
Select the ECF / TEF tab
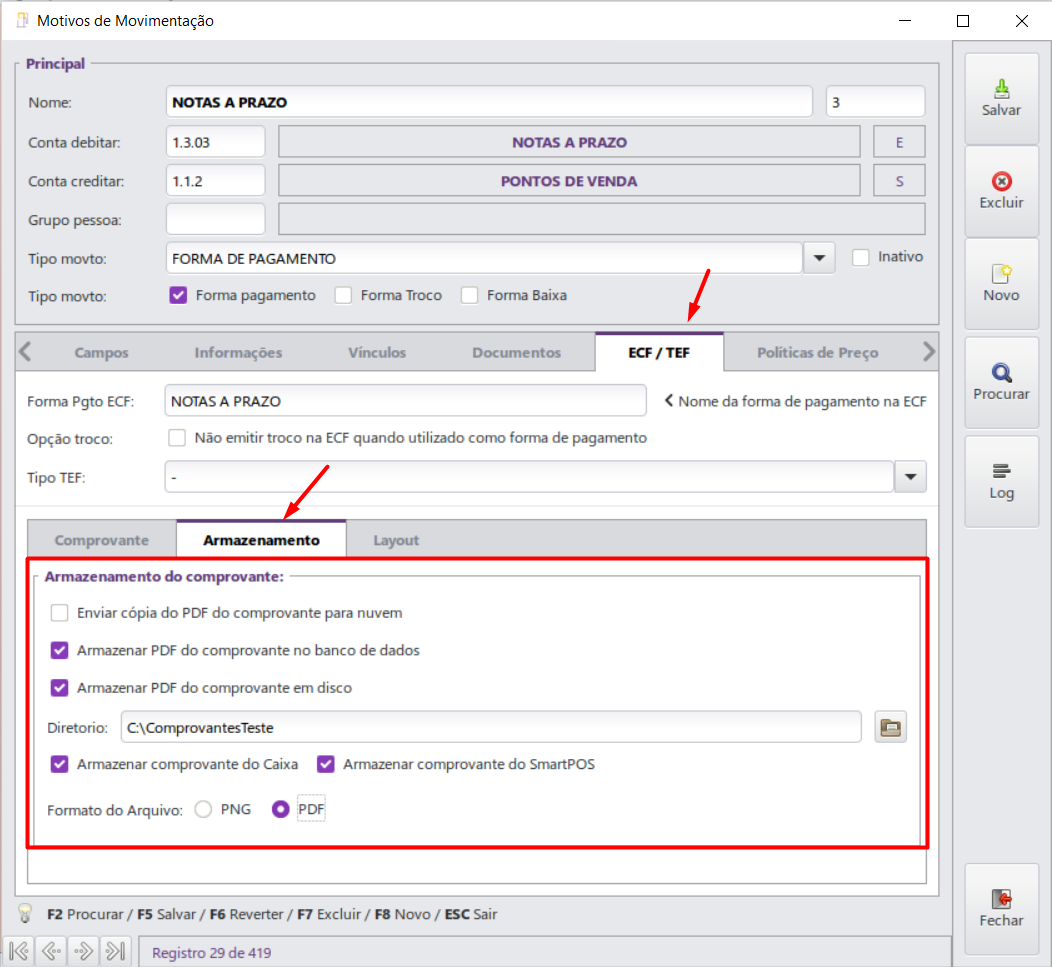click(x=659, y=352)
